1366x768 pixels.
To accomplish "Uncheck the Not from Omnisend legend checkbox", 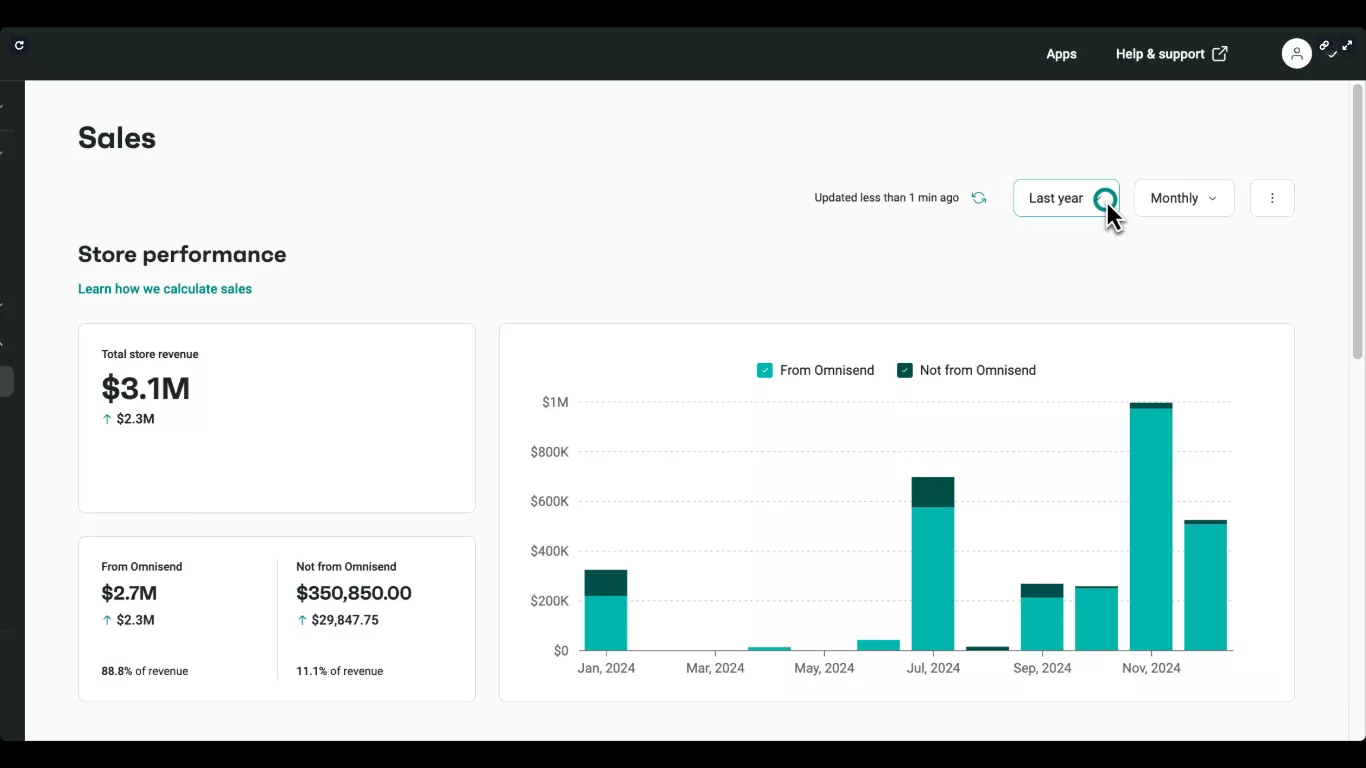I will coord(905,370).
